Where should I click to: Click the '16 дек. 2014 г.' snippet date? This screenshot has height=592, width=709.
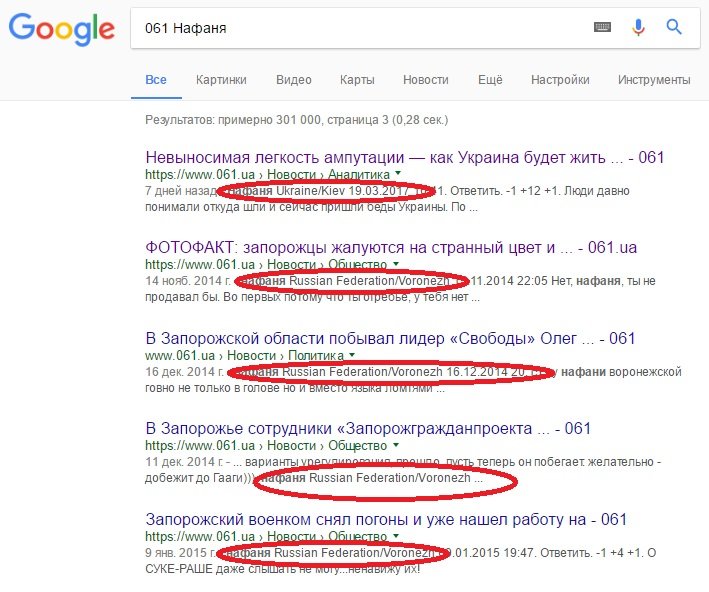click(x=184, y=372)
